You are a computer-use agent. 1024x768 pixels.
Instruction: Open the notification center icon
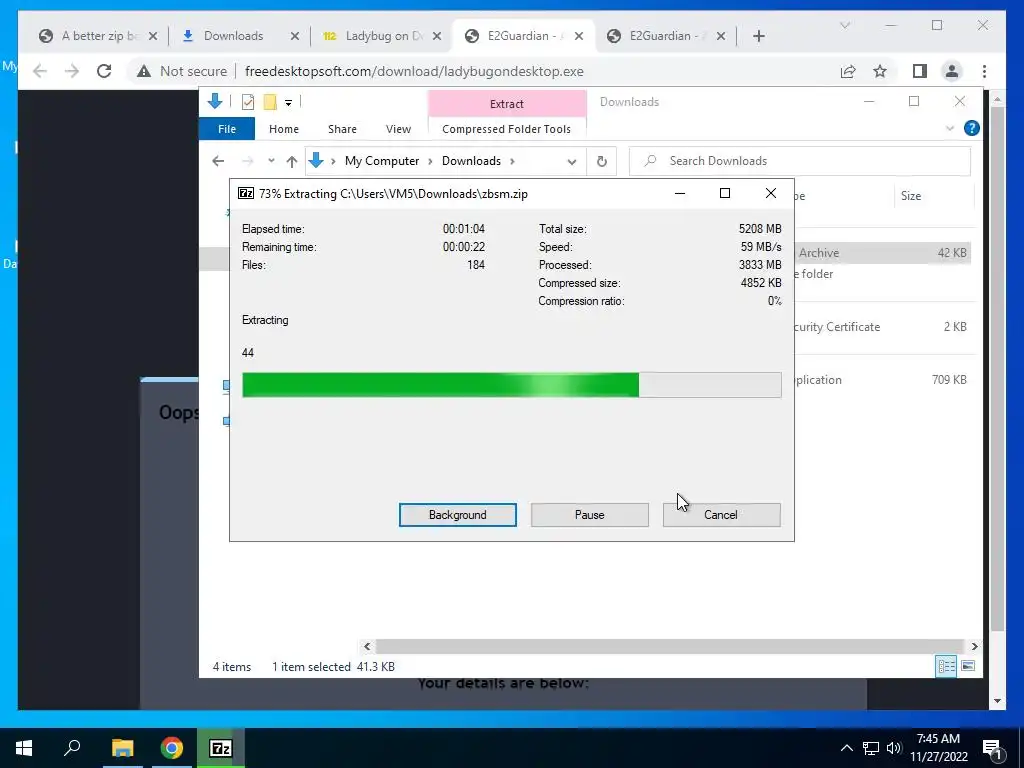point(991,748)
